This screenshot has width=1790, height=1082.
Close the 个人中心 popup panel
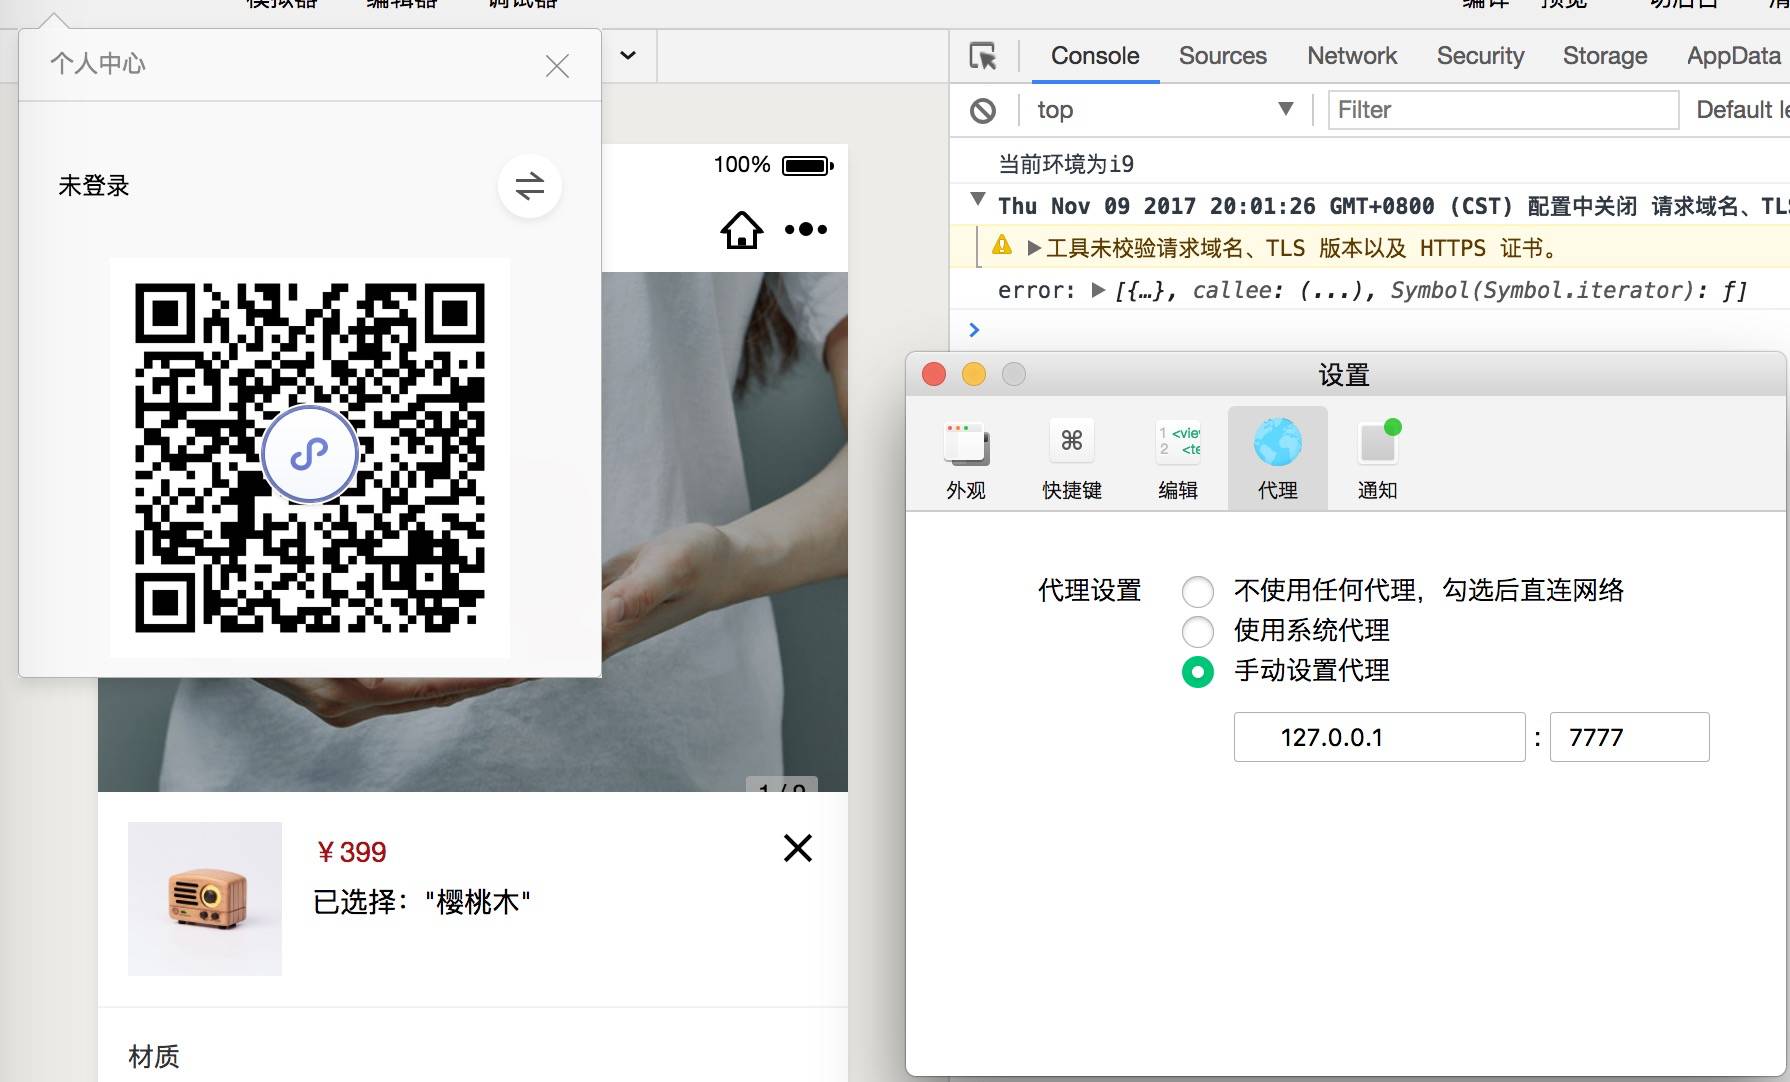[x=557, y=66]
